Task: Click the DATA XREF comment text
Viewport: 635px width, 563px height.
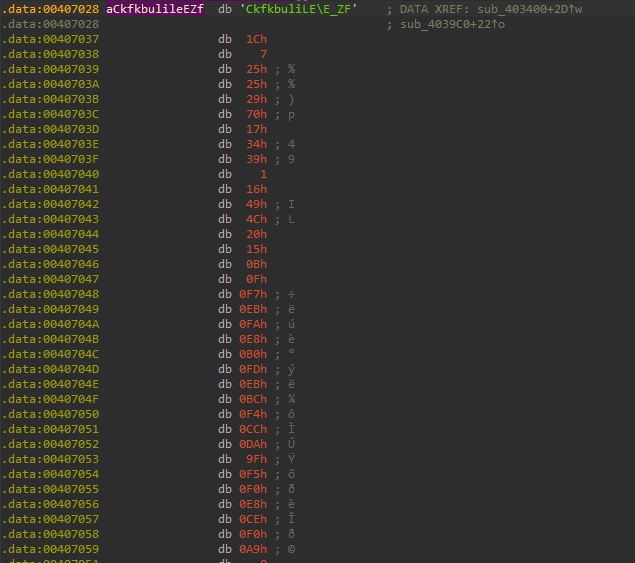Action: coord(434,9)
